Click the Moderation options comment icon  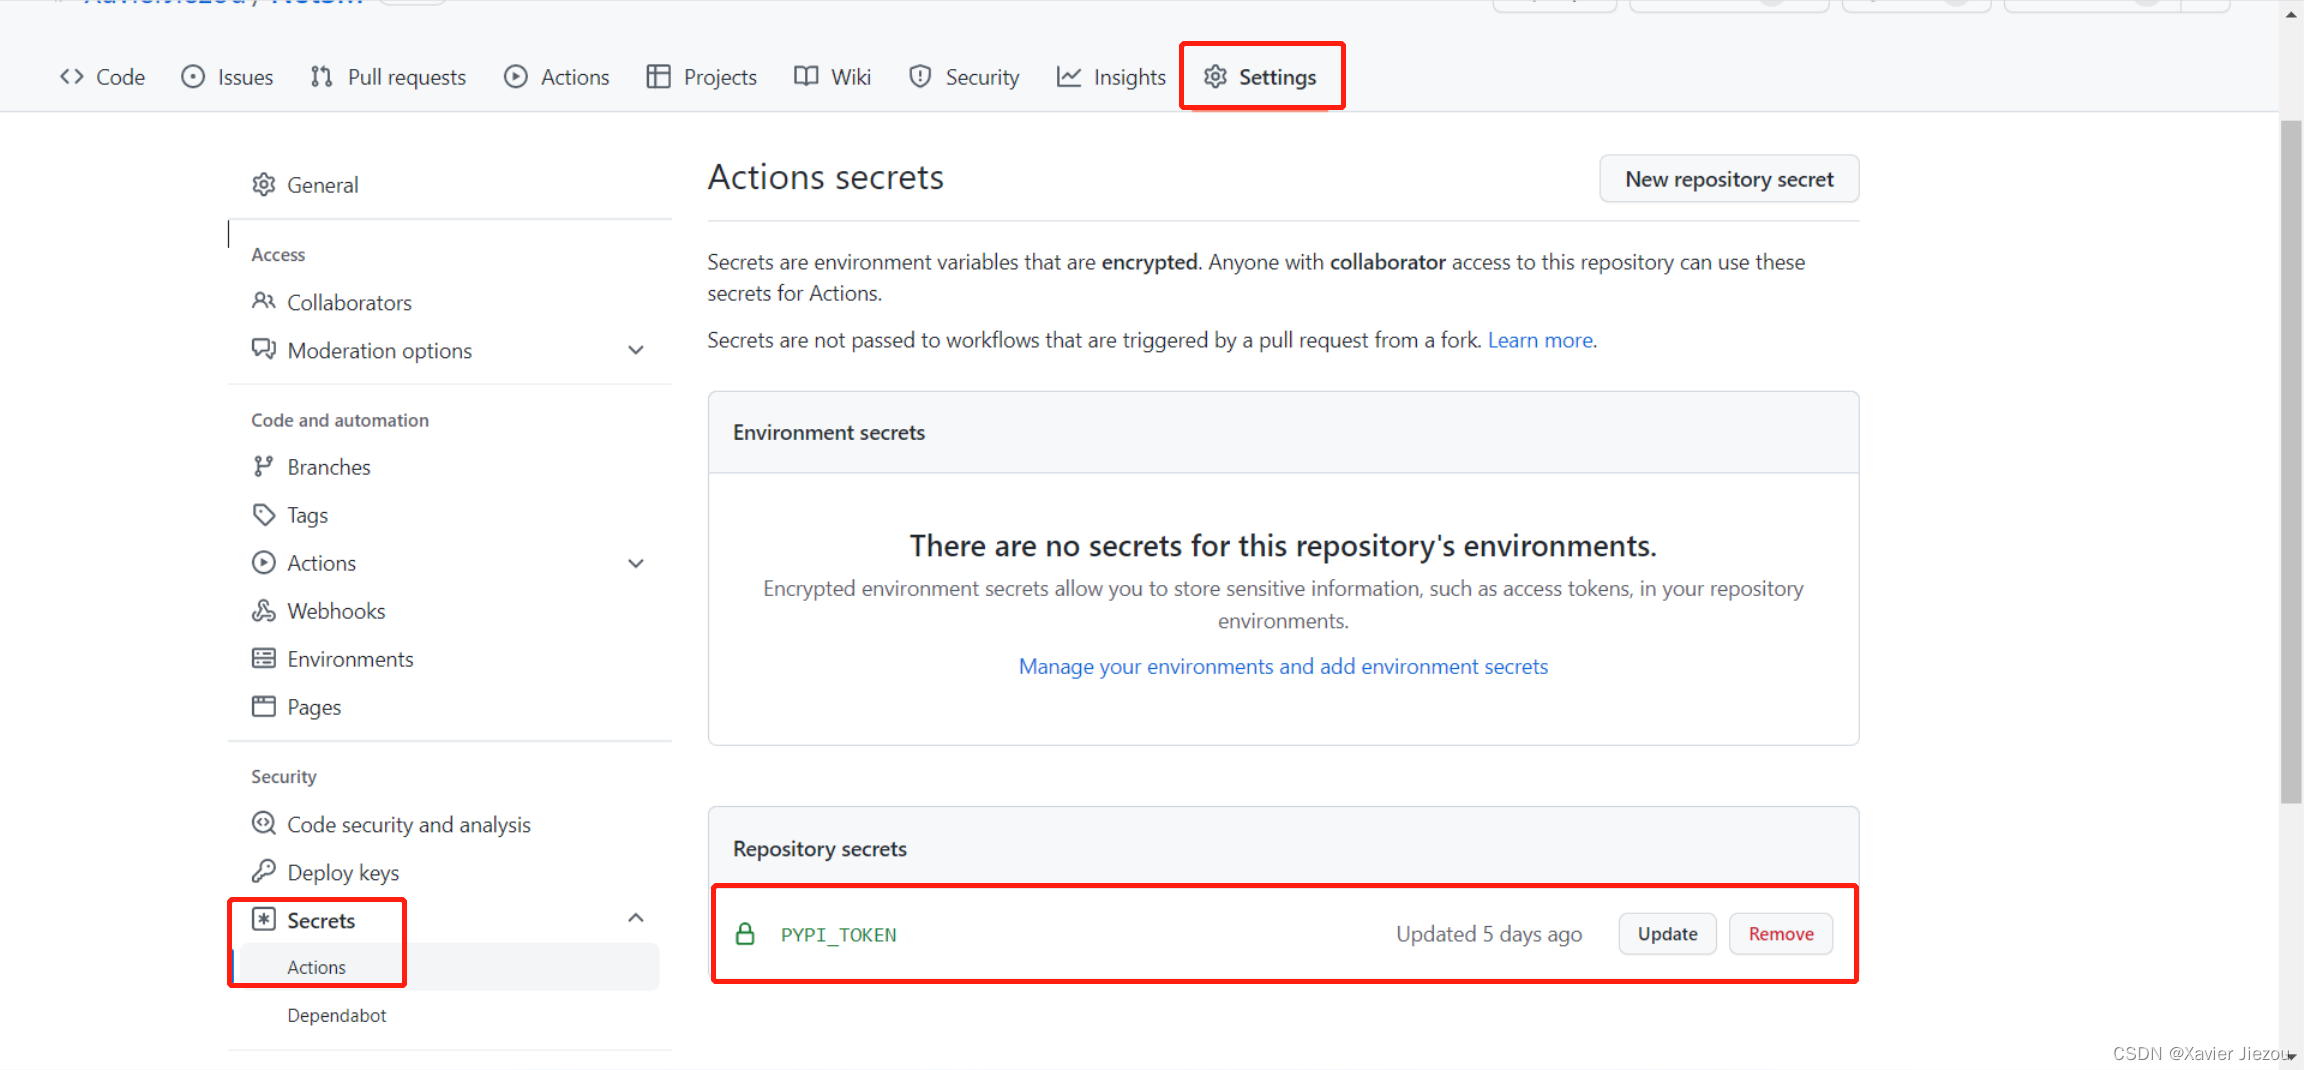(x=263, y=349)
